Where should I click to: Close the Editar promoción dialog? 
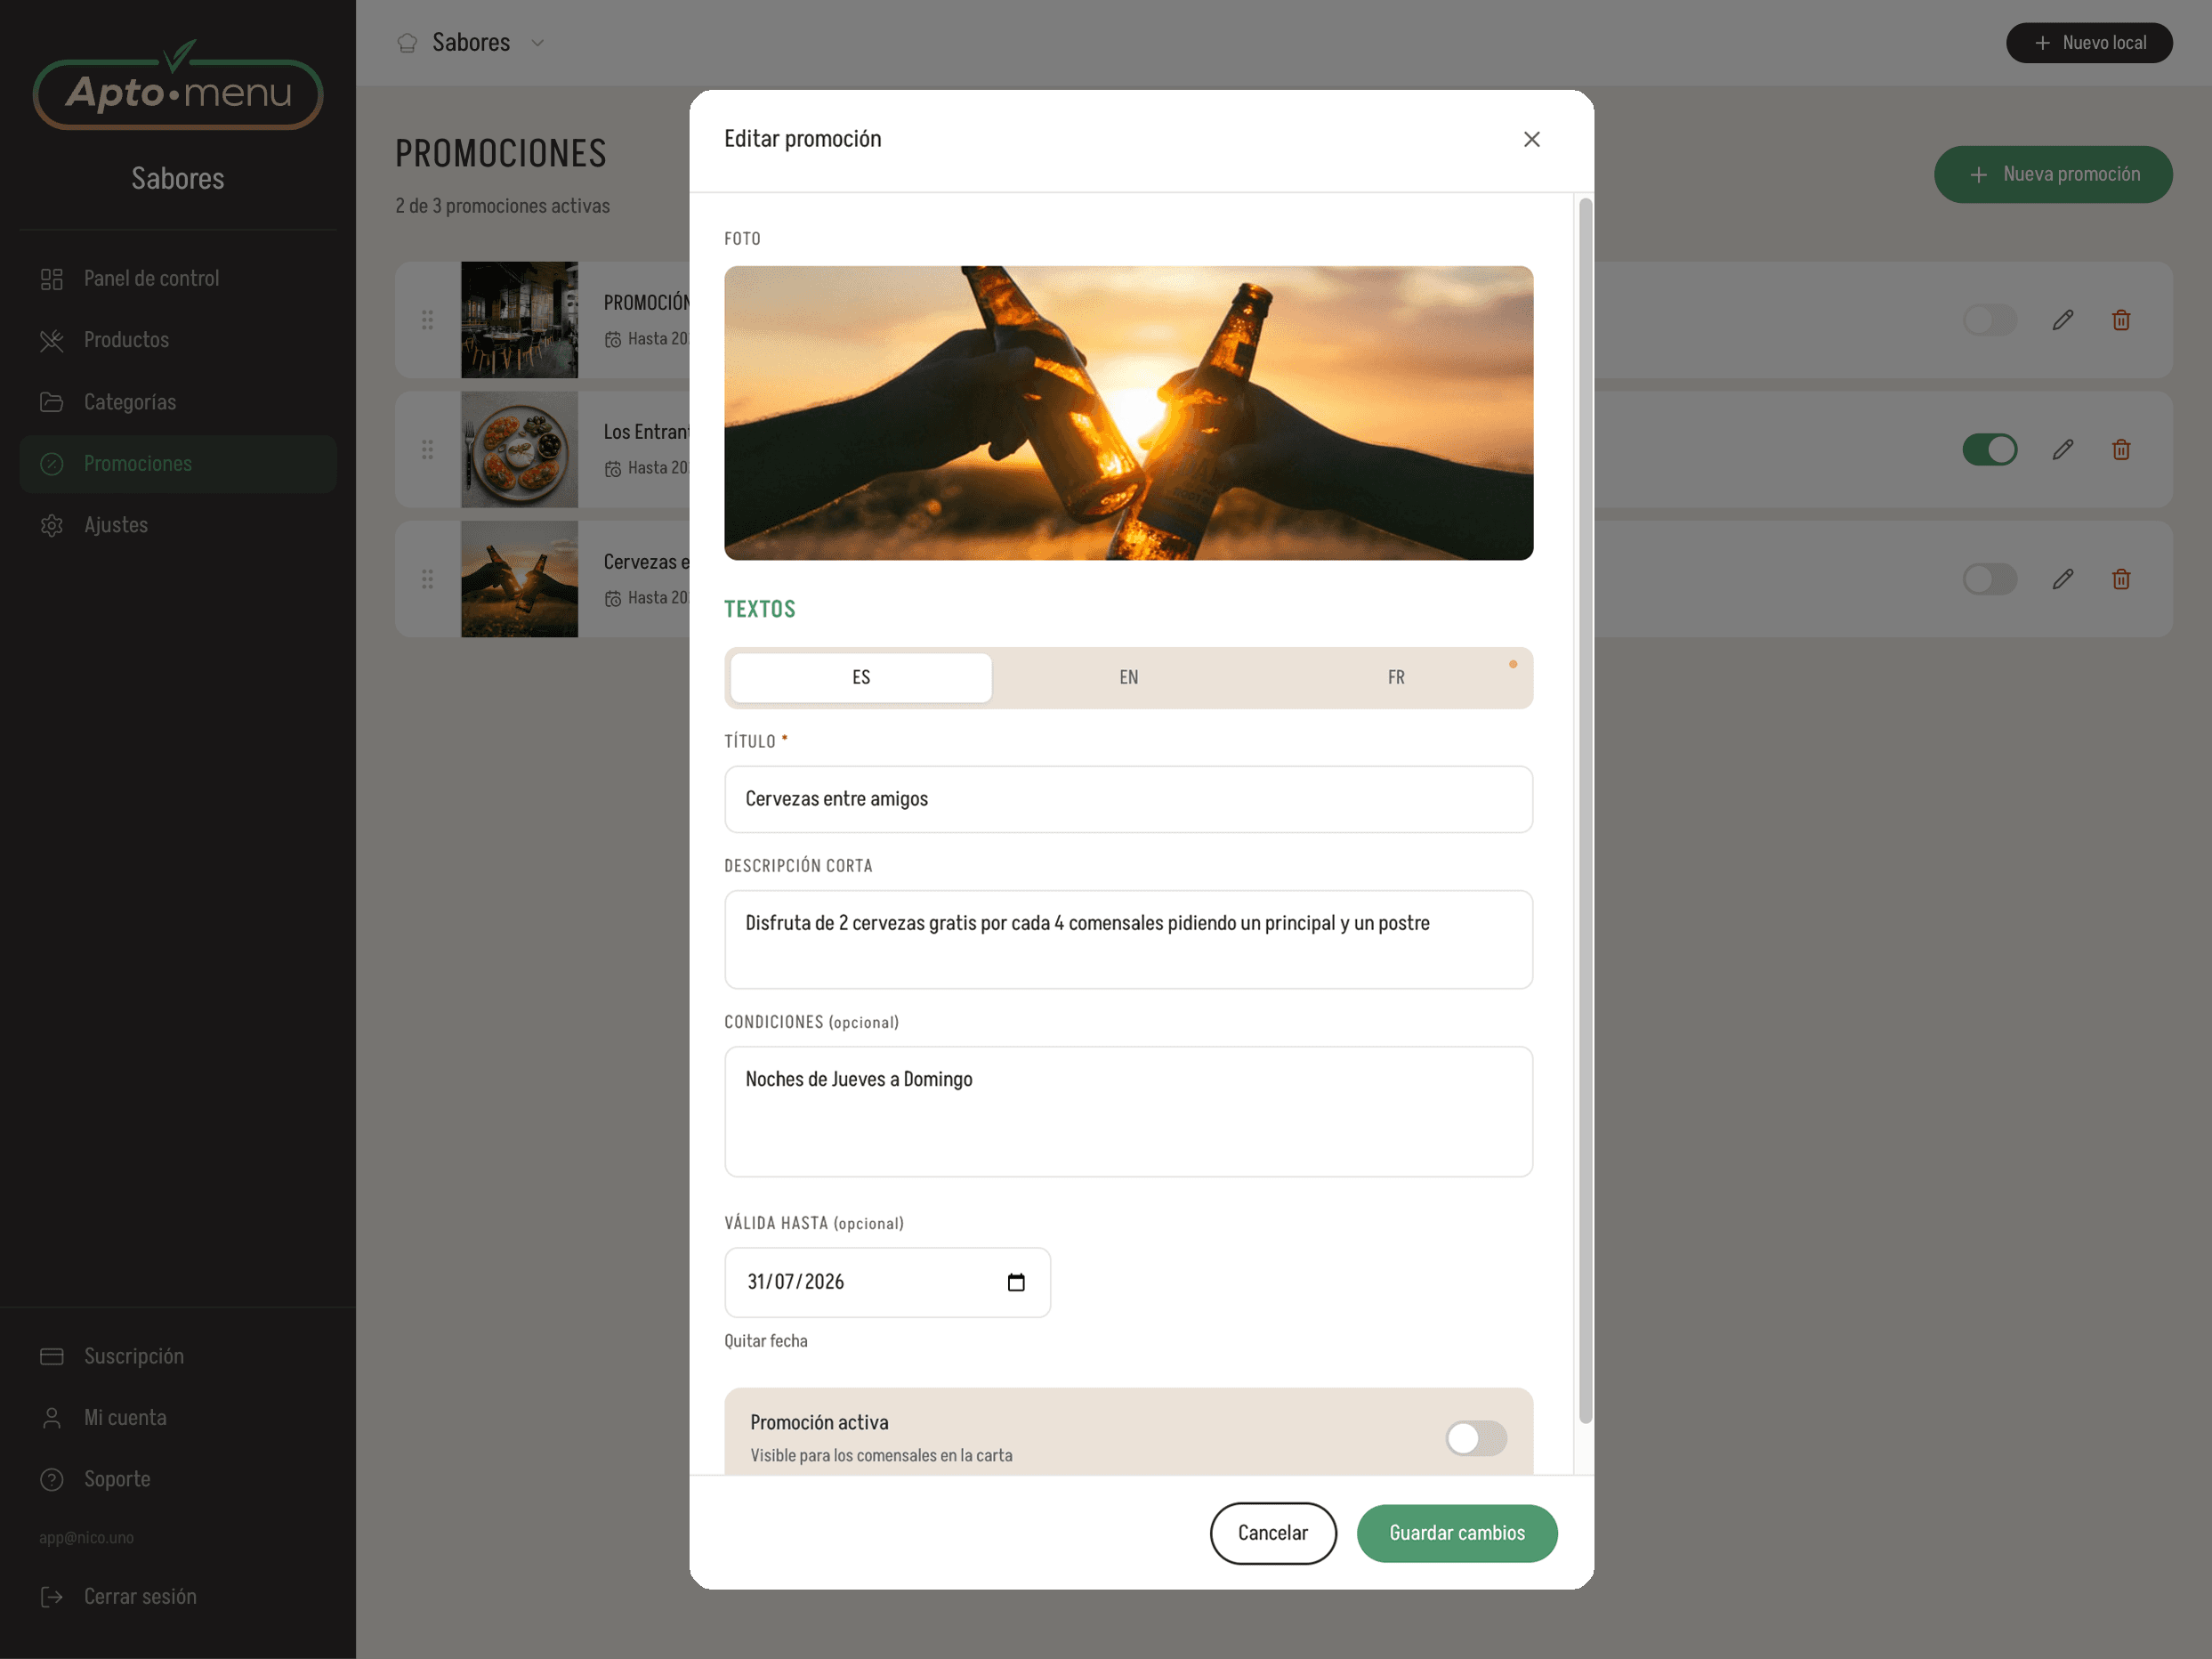pyautogui.click(x=1531, y=139)
